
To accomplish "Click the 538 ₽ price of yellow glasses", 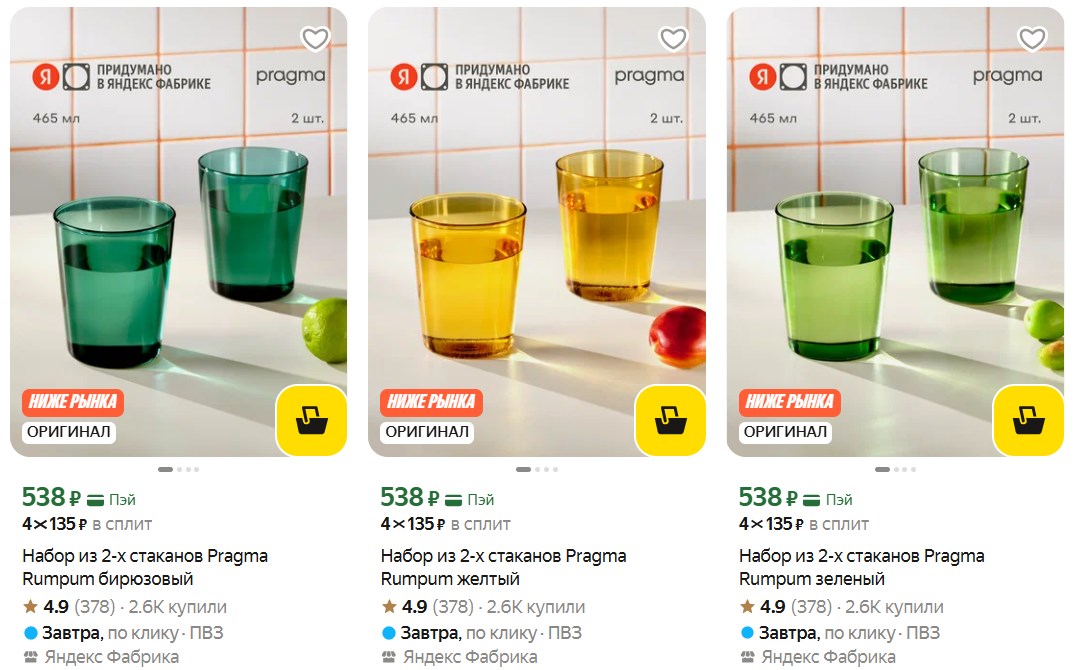I will (409, 497).
